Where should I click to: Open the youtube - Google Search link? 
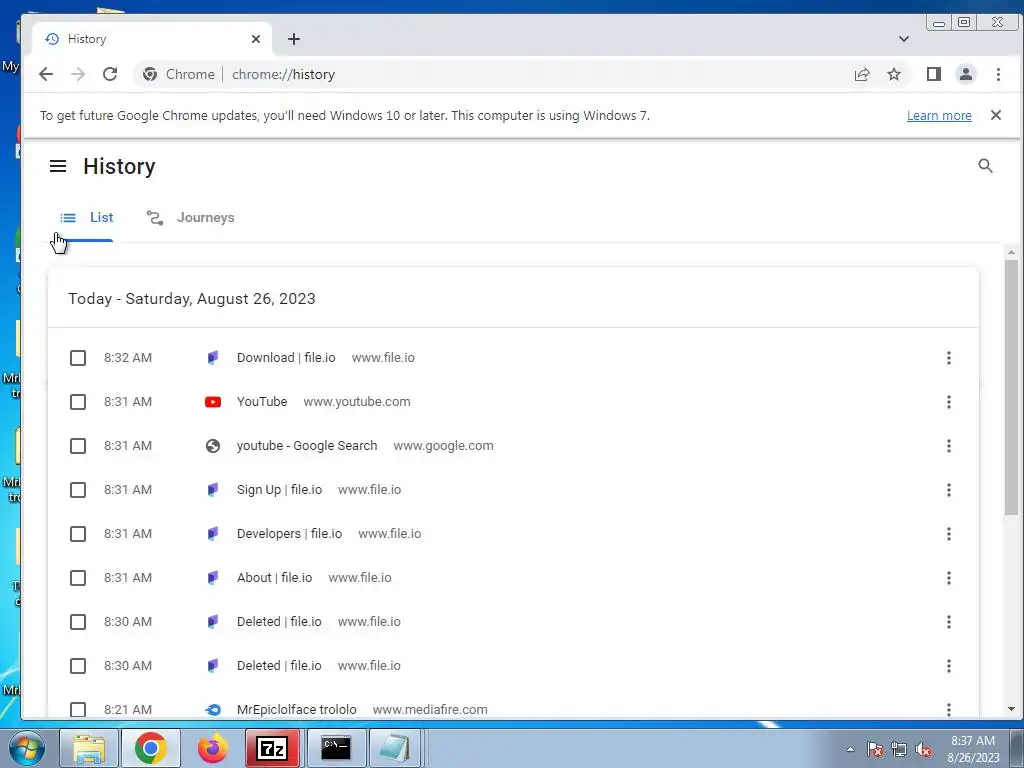(307, 446)
